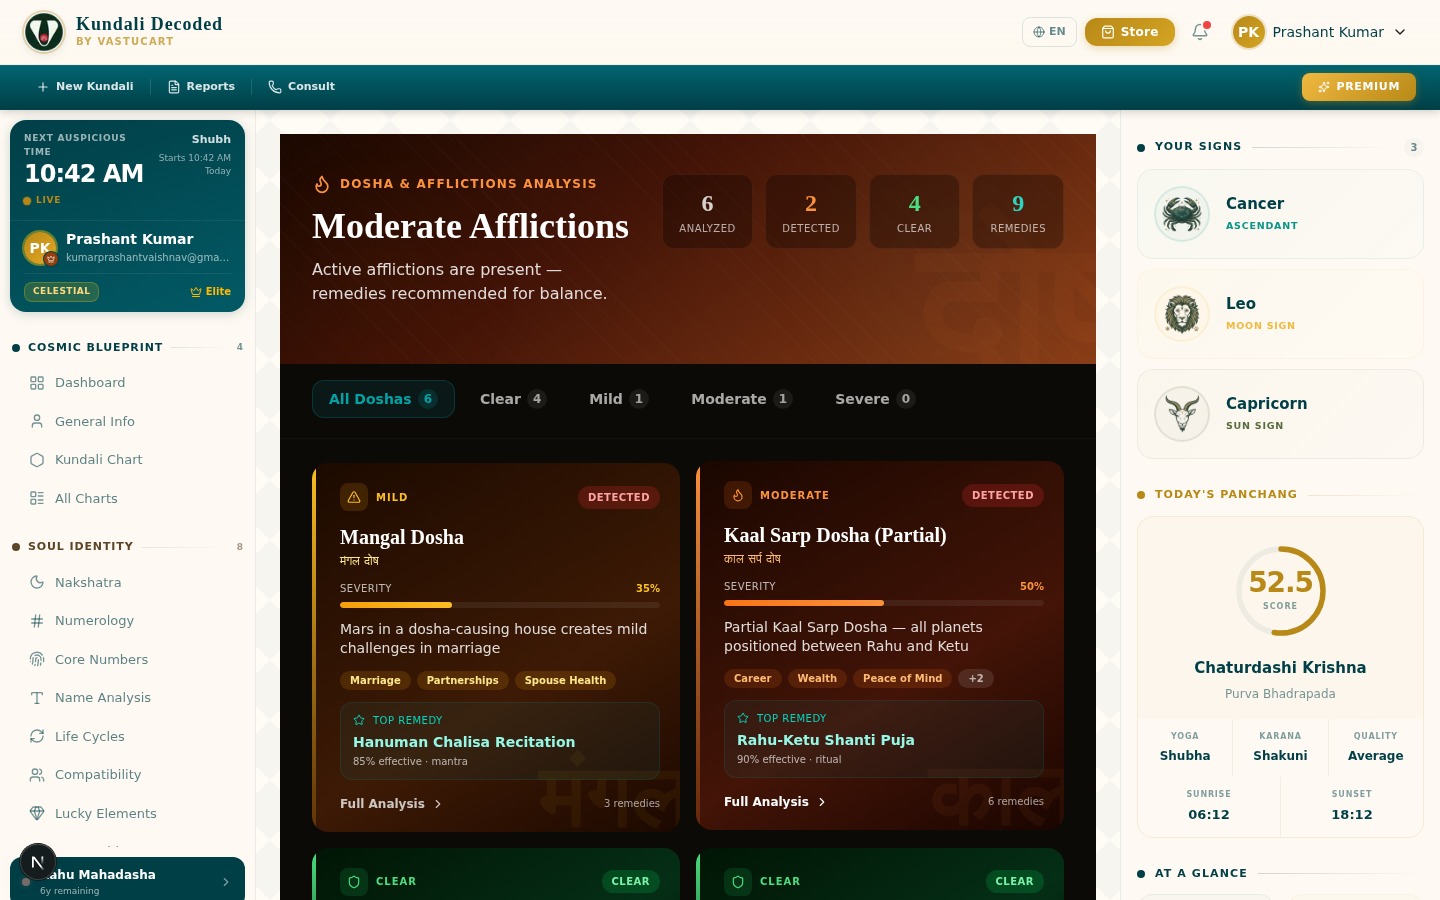This screenshot has height=900, width=1440.
Task: Click the Numerology hash icon
Action: 37,621
